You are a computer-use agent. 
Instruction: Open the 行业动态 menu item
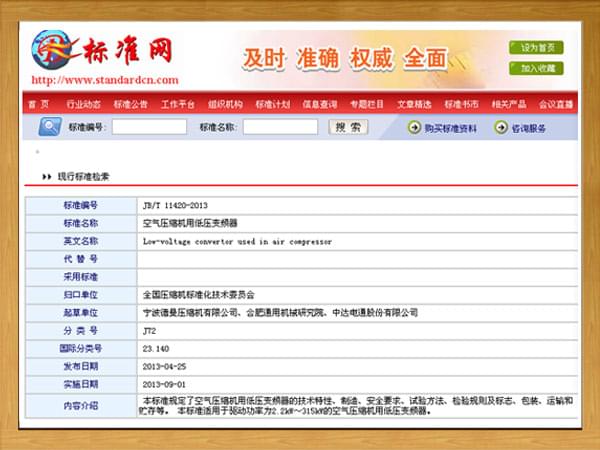[x=83, y=104]
